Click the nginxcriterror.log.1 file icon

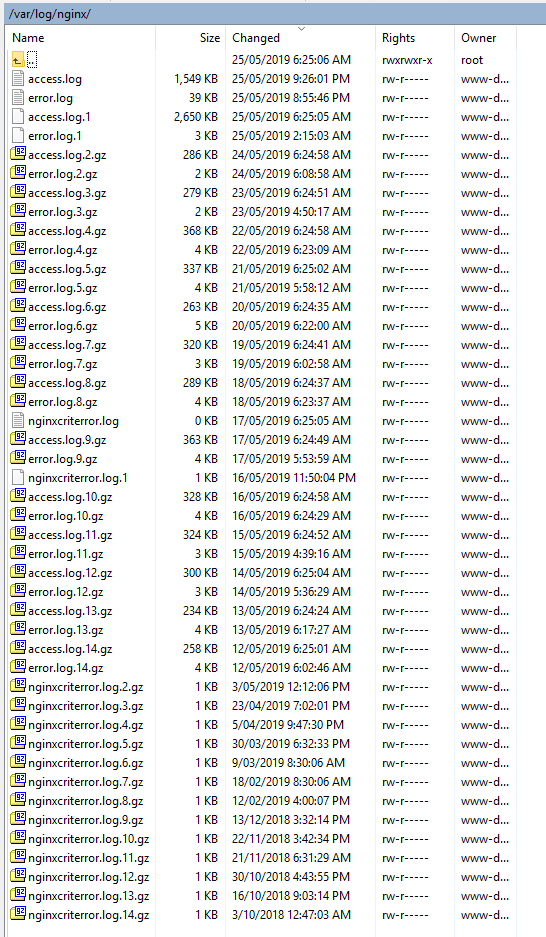pos(18,478)
